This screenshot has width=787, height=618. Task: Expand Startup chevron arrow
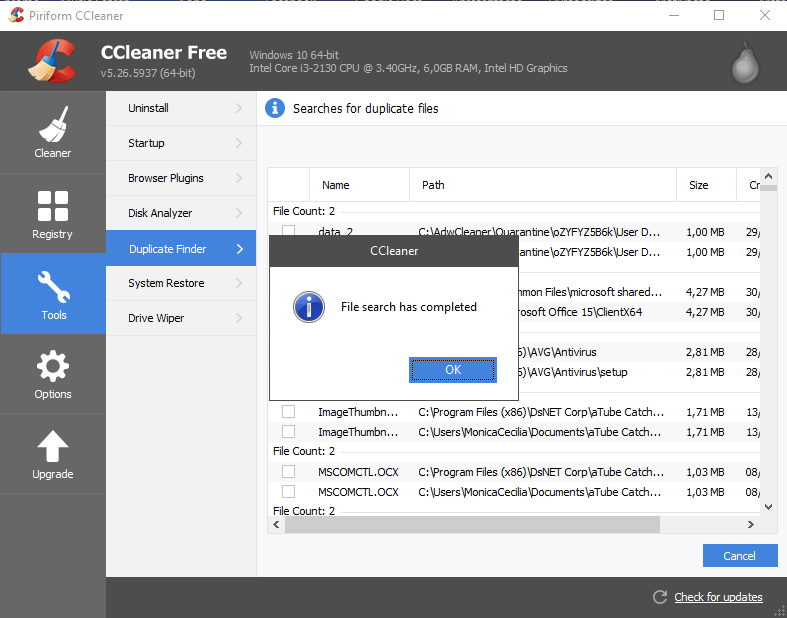(x=239, y=143)
